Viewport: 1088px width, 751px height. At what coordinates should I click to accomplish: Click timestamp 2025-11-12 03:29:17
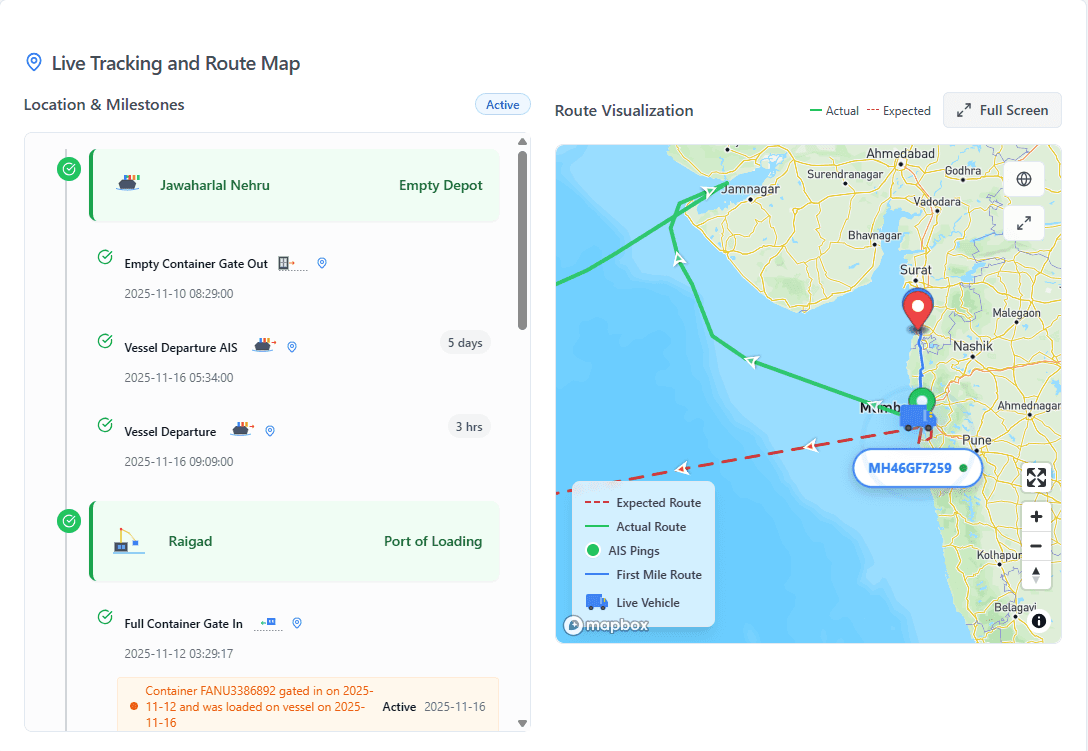point(179,653)
